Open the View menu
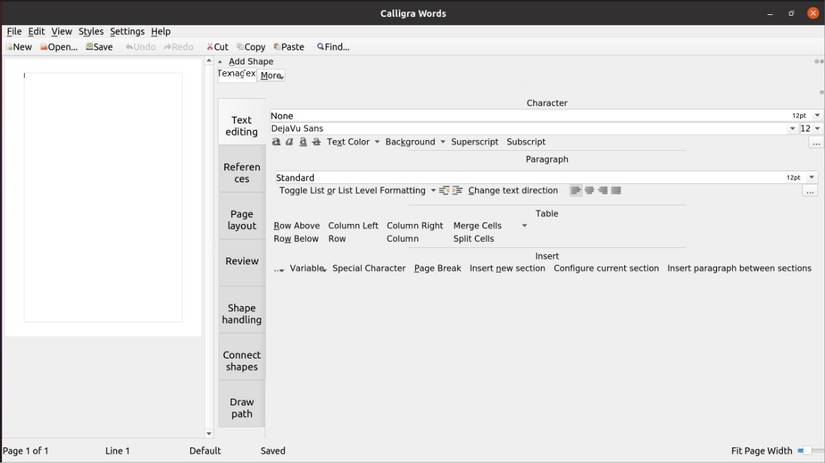 62,32
